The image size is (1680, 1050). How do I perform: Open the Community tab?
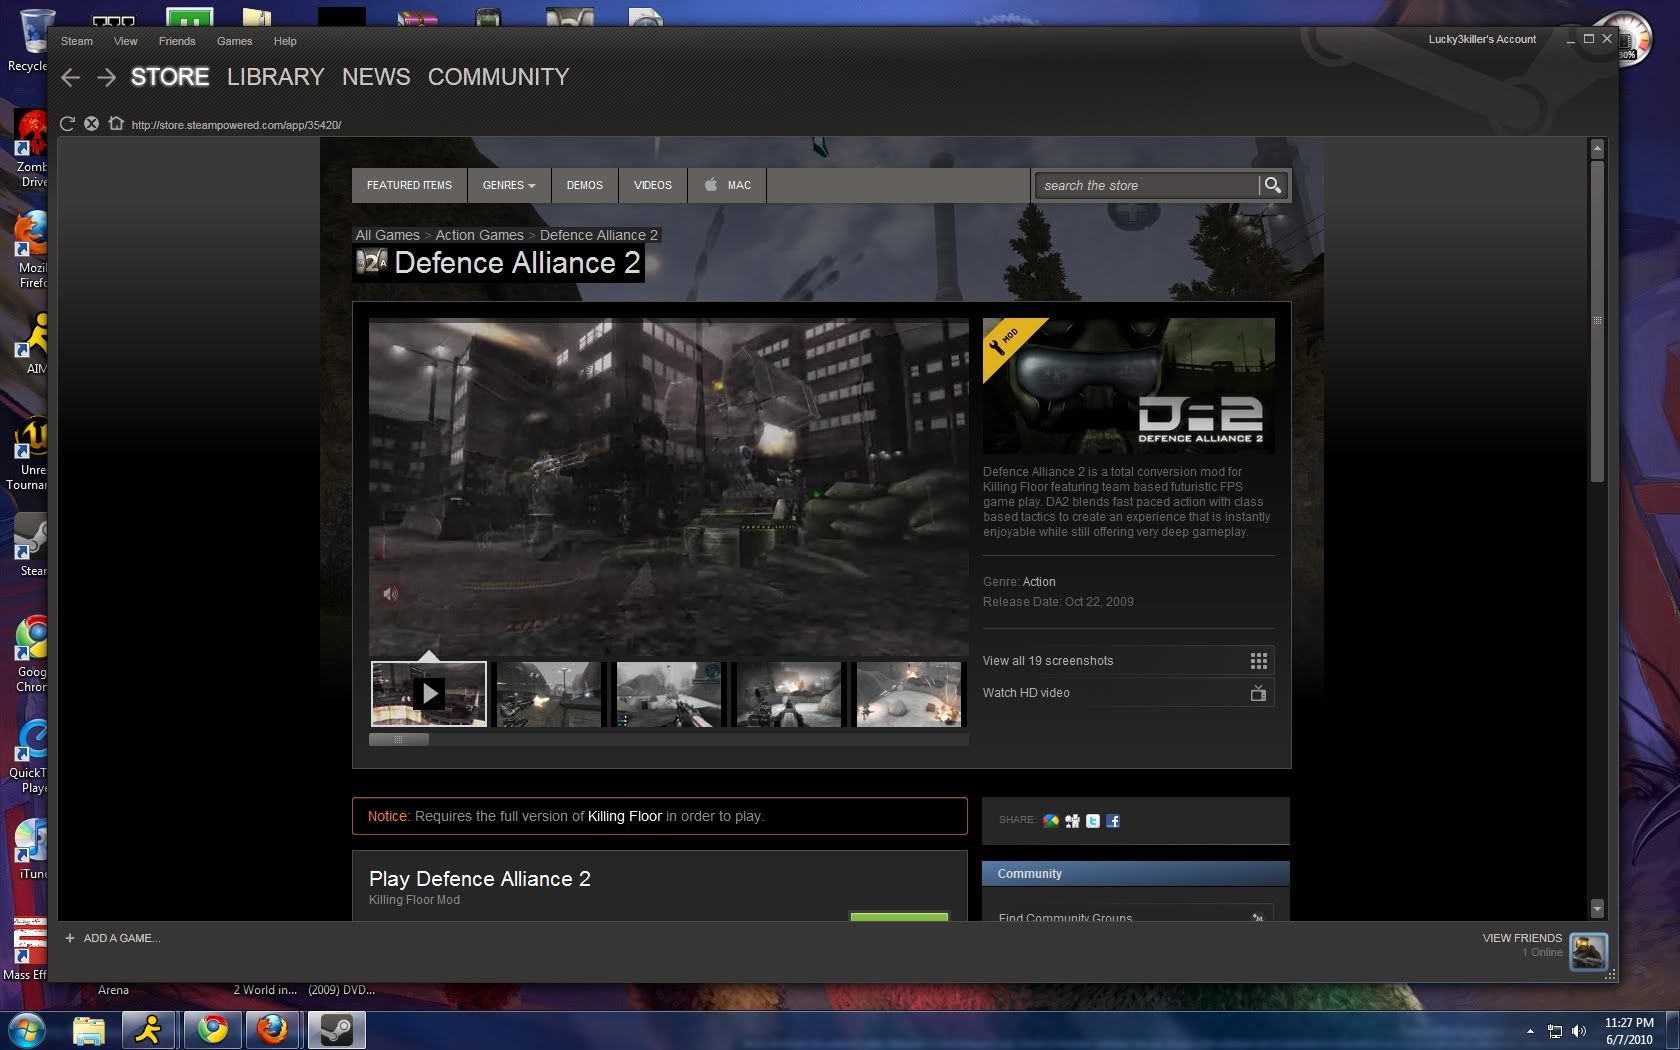pos(498,77)
